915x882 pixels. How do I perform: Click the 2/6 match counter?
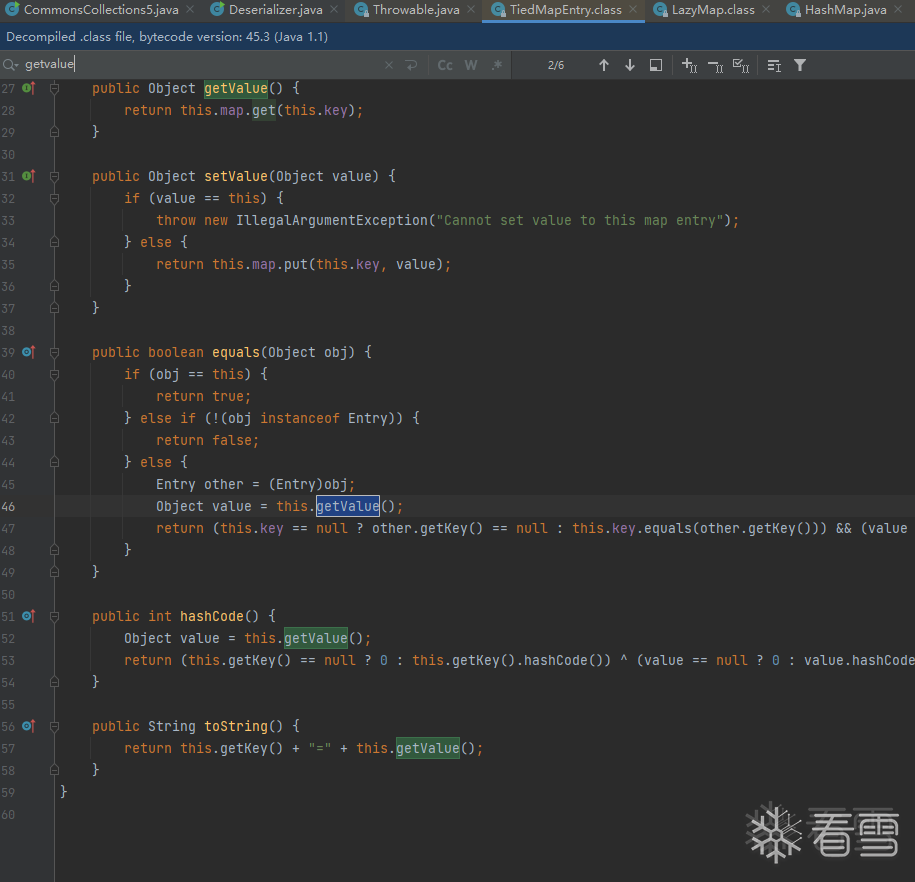coord(556,65)
